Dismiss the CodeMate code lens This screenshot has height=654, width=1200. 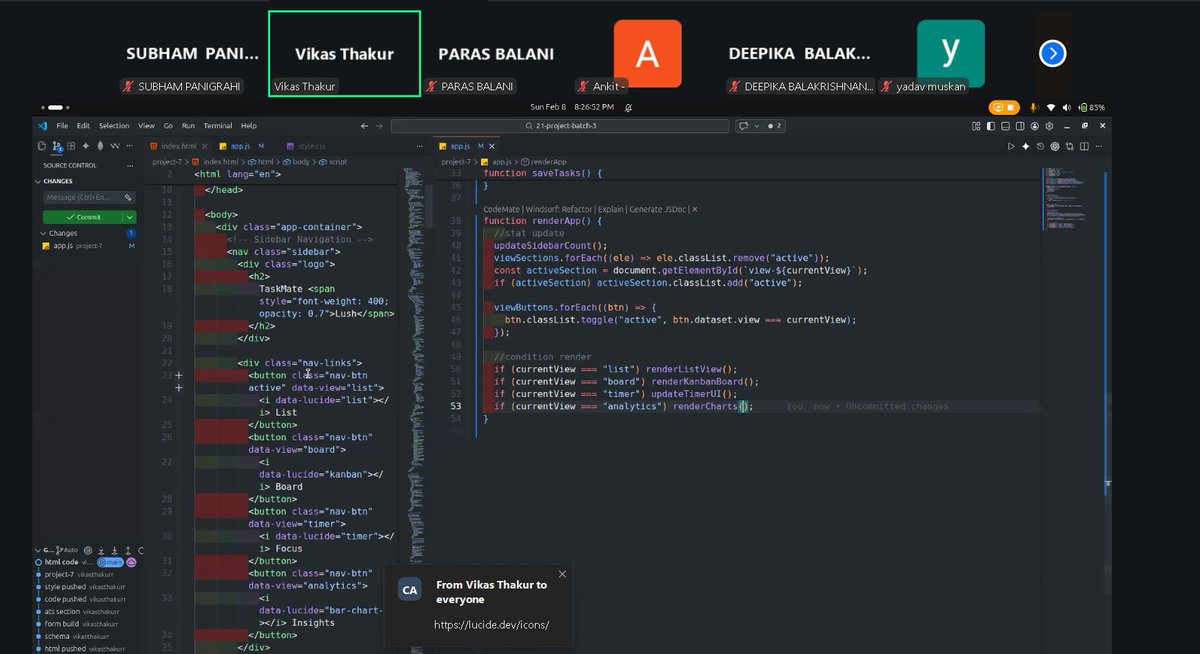tap(694, 209)
